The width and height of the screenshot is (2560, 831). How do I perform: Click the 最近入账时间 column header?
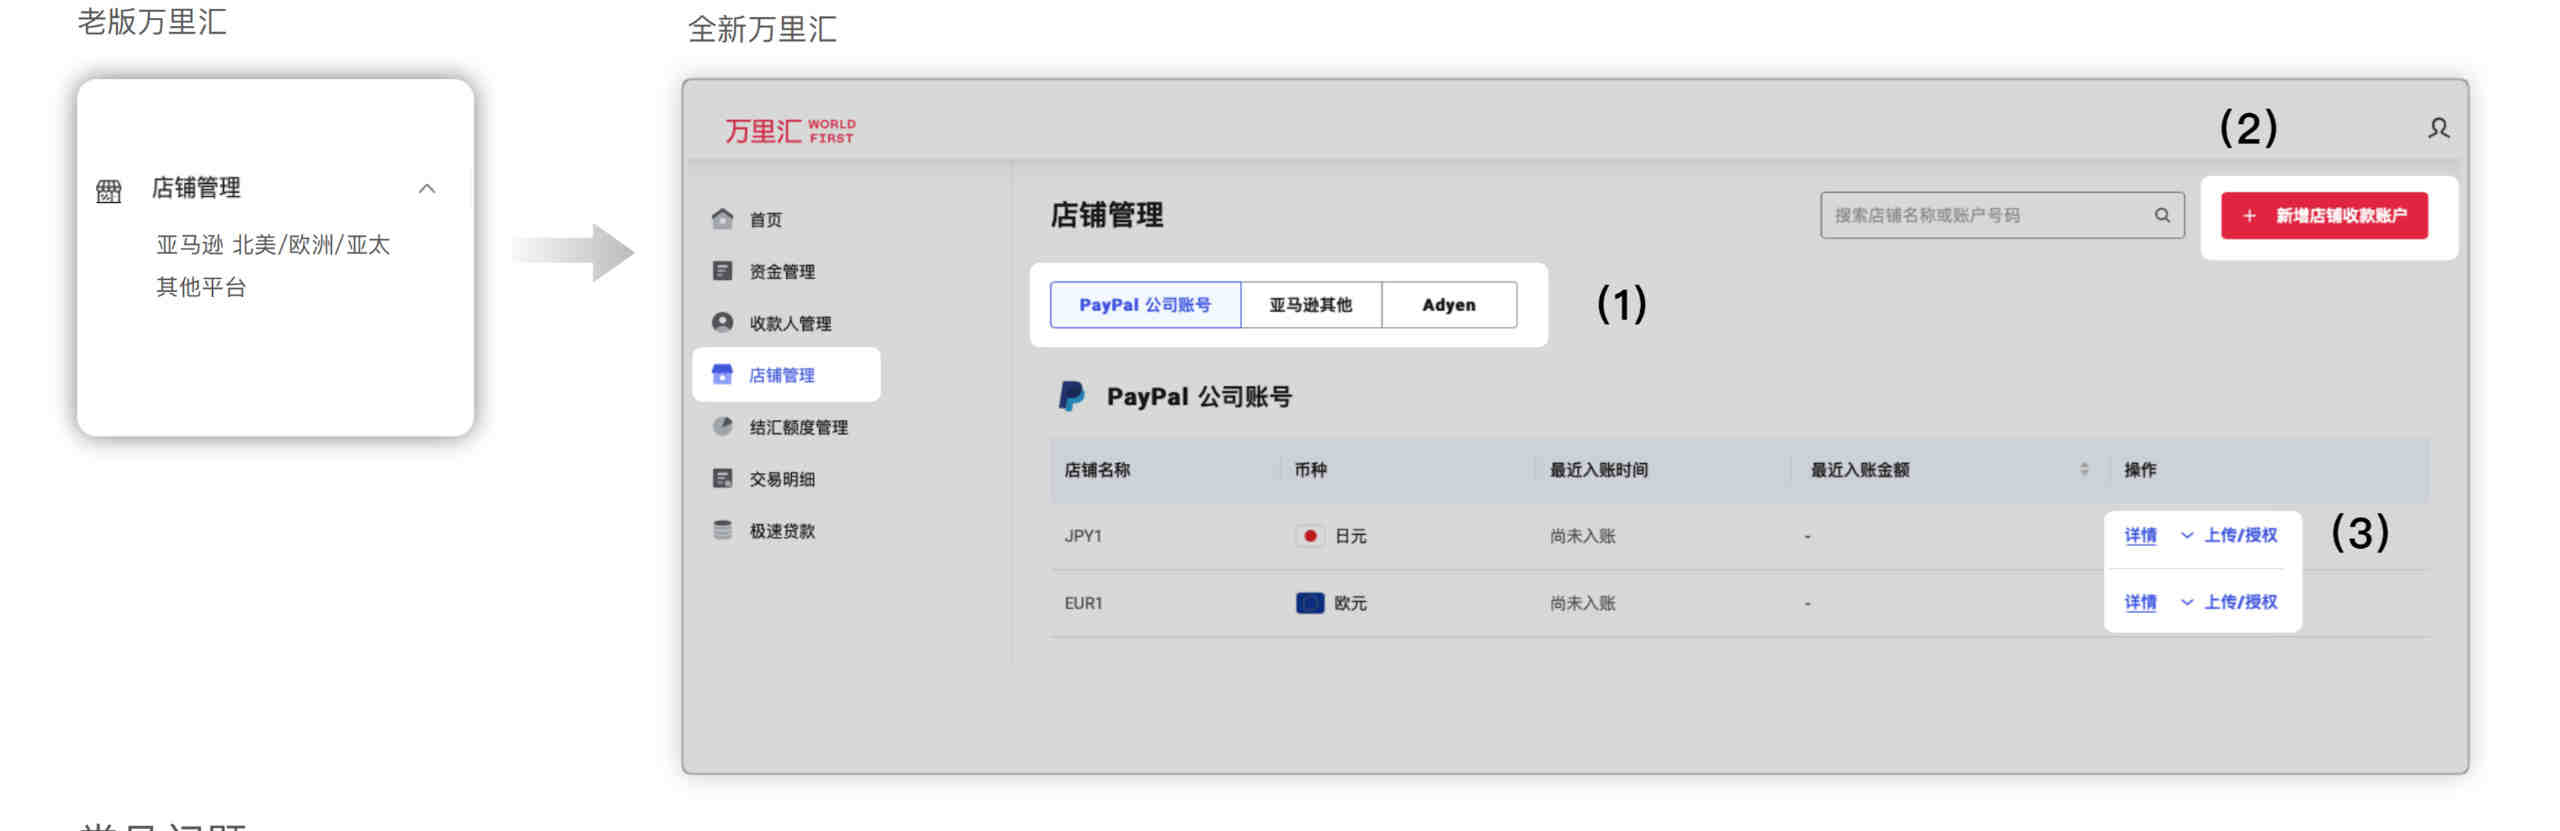pyautogui.click(x=1599, y=470)
